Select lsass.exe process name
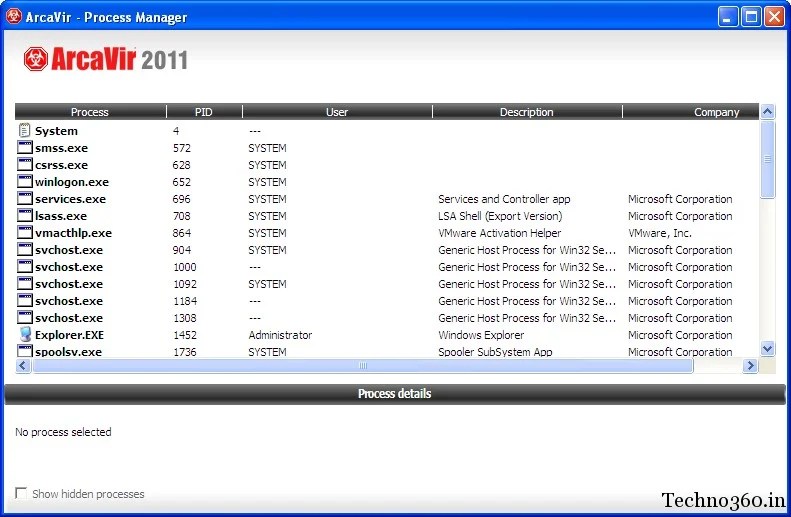 tap(61, 216)
